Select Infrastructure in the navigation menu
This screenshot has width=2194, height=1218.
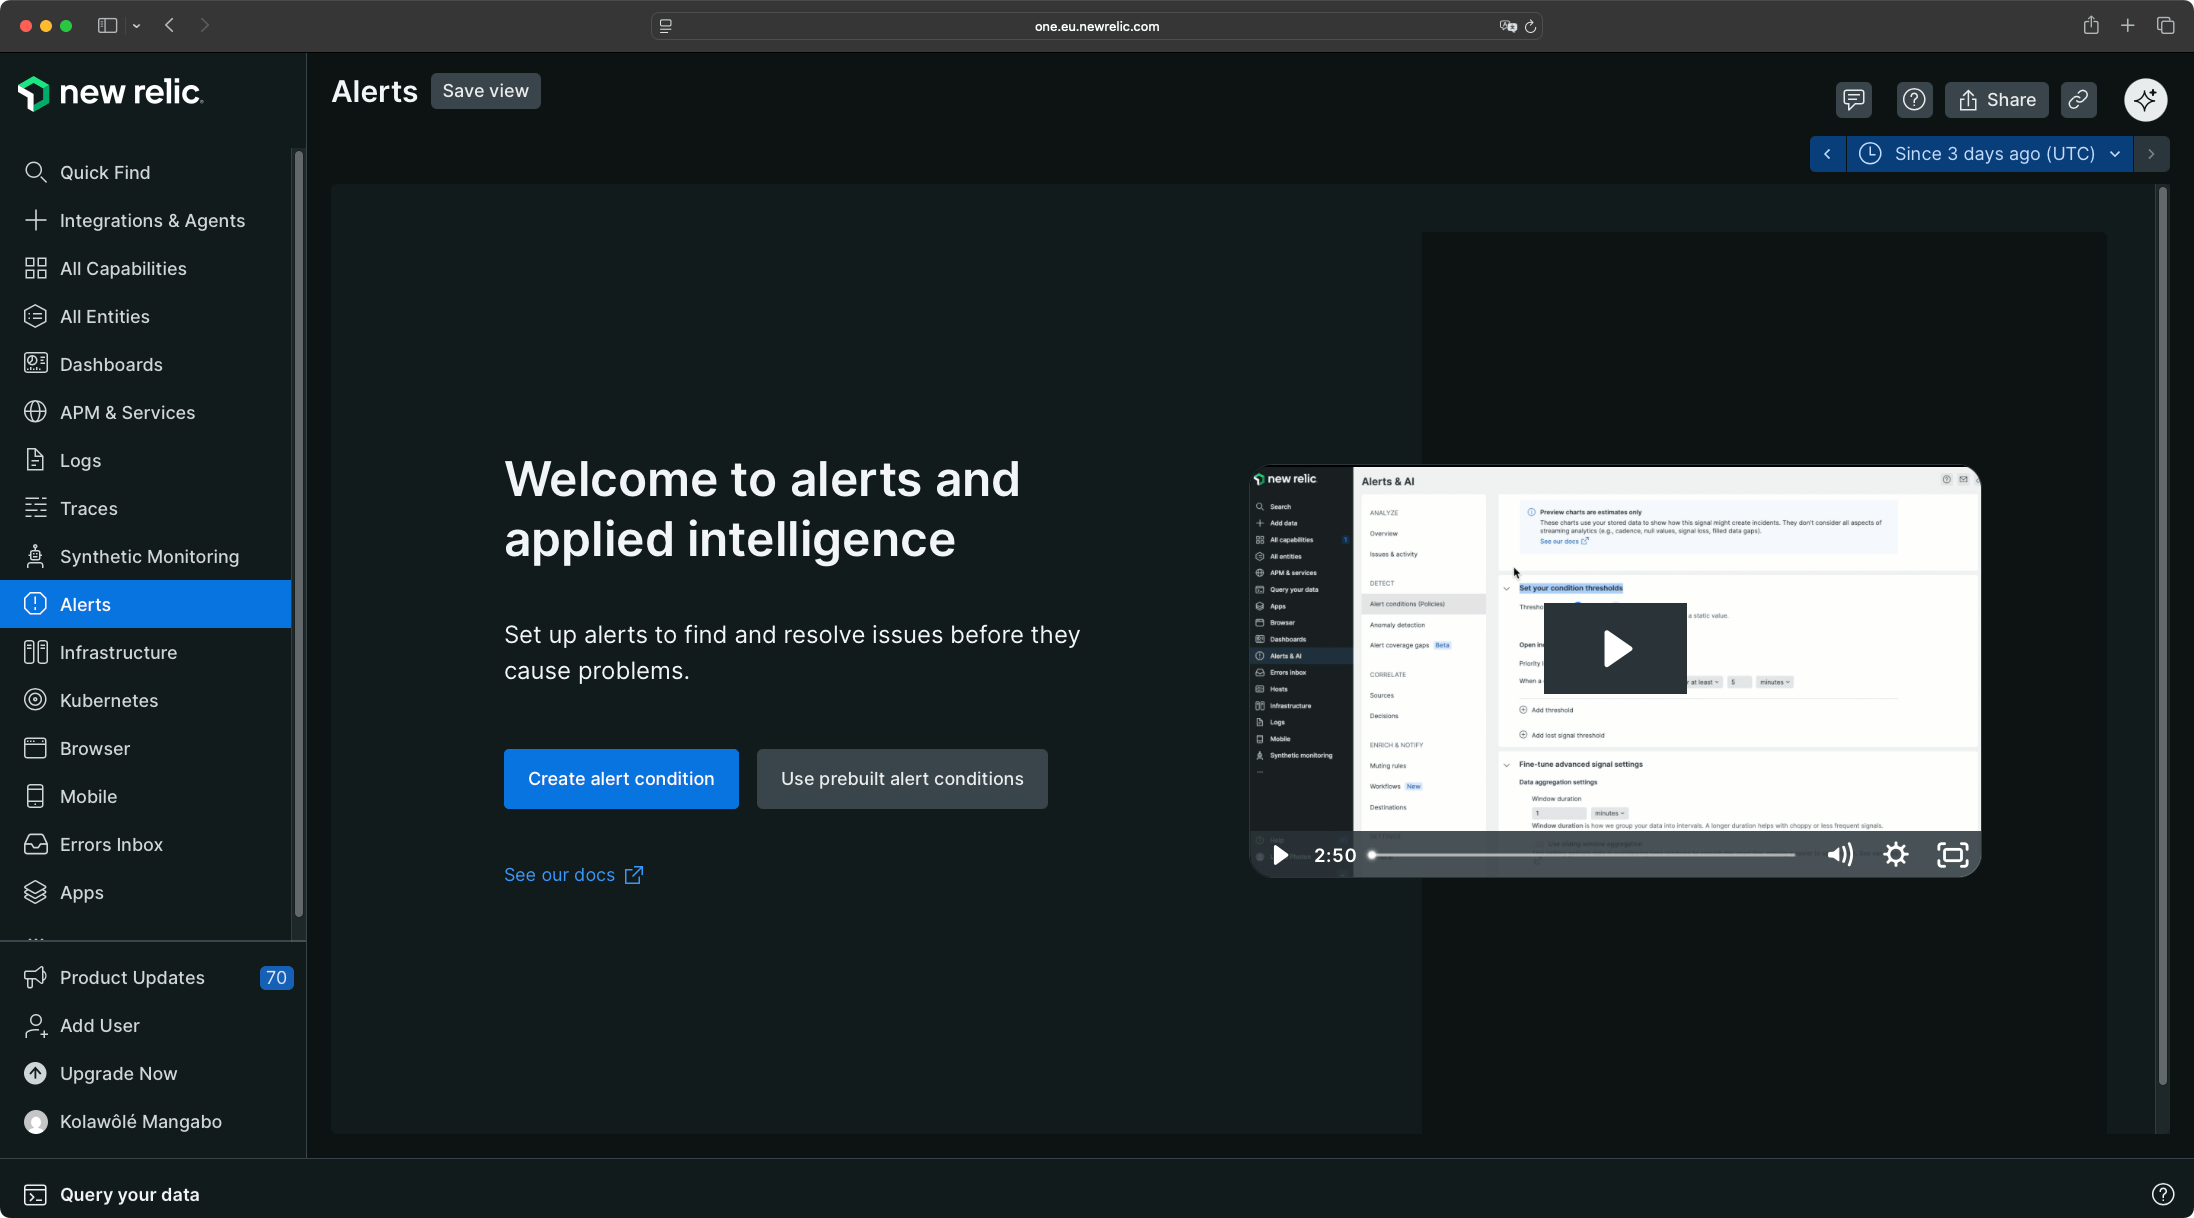tap(117, 652)
